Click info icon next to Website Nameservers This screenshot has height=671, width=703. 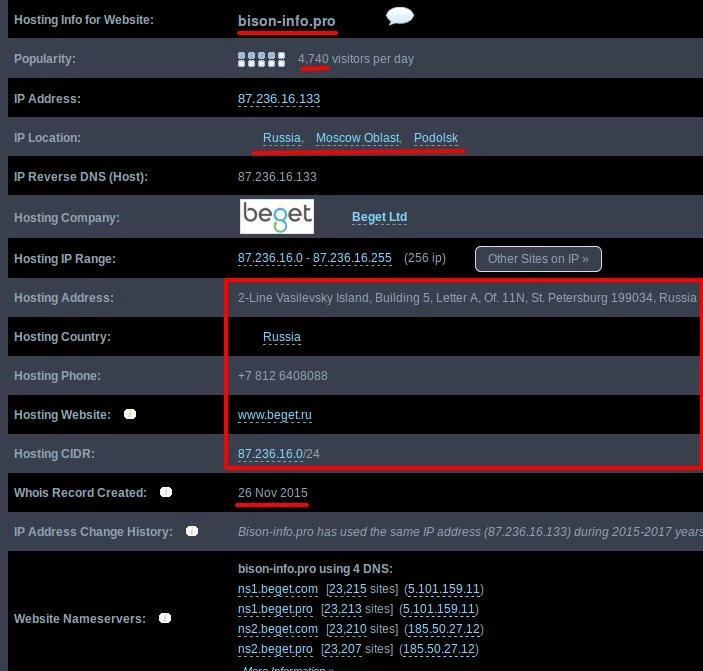coord(165,618)
